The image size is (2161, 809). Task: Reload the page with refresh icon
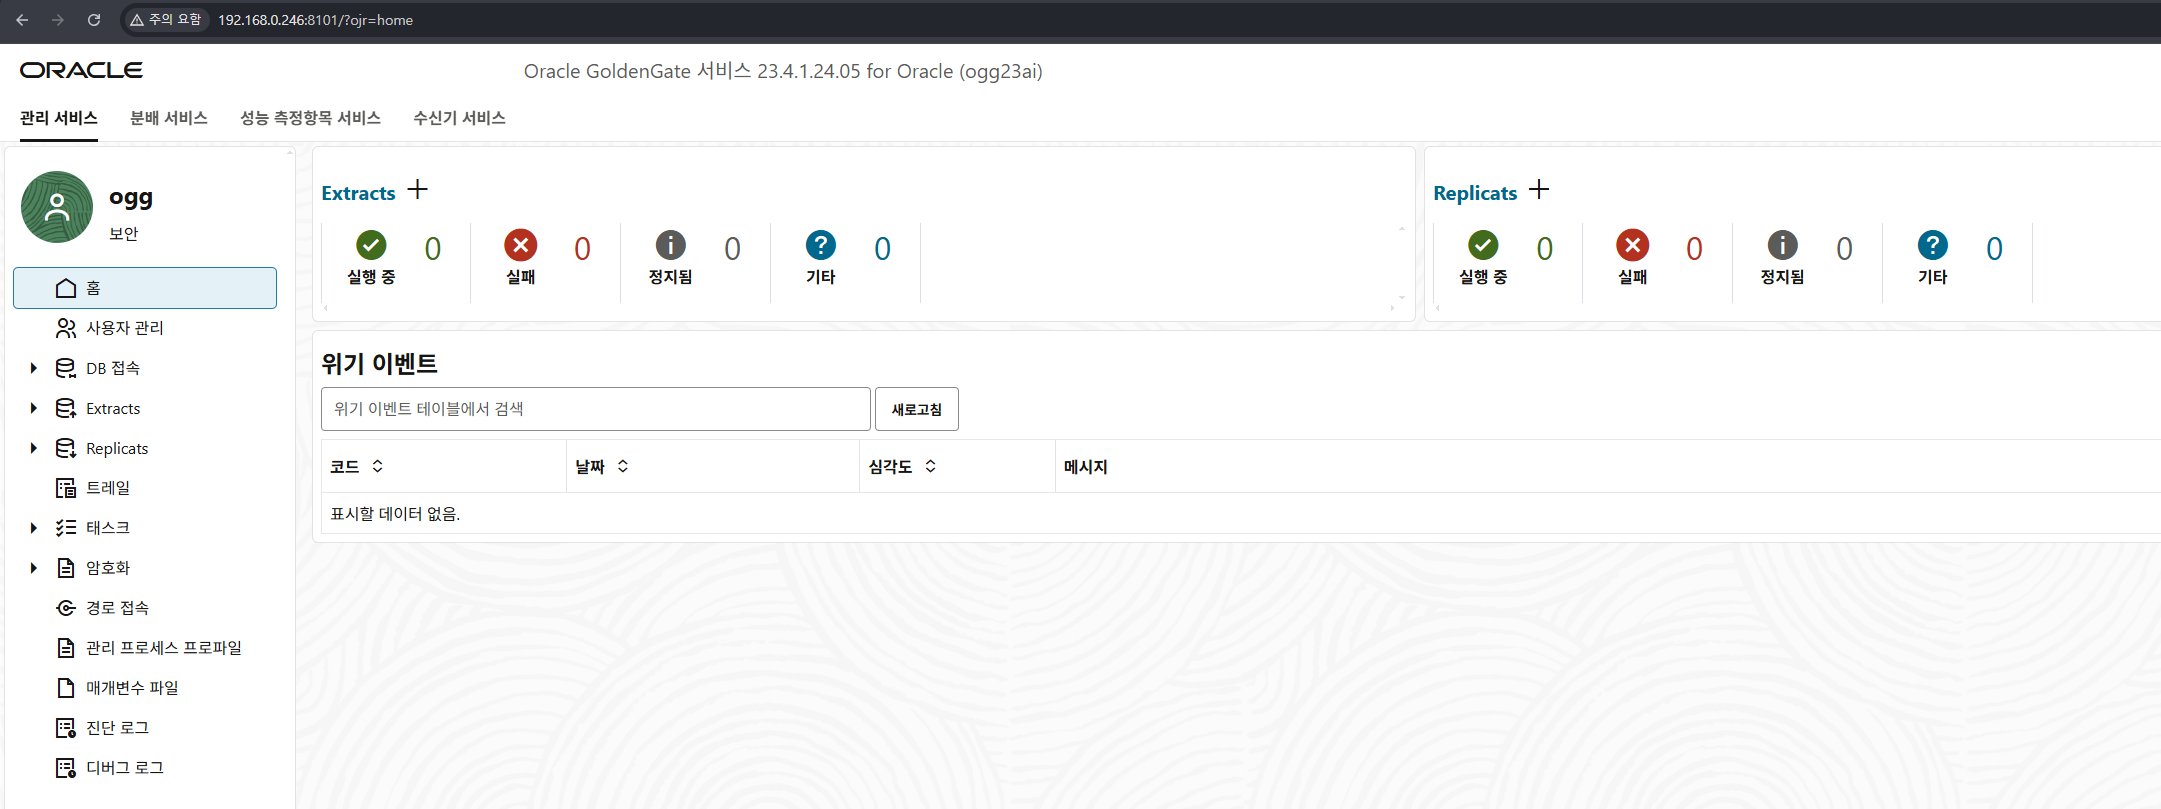pos(94,20)
